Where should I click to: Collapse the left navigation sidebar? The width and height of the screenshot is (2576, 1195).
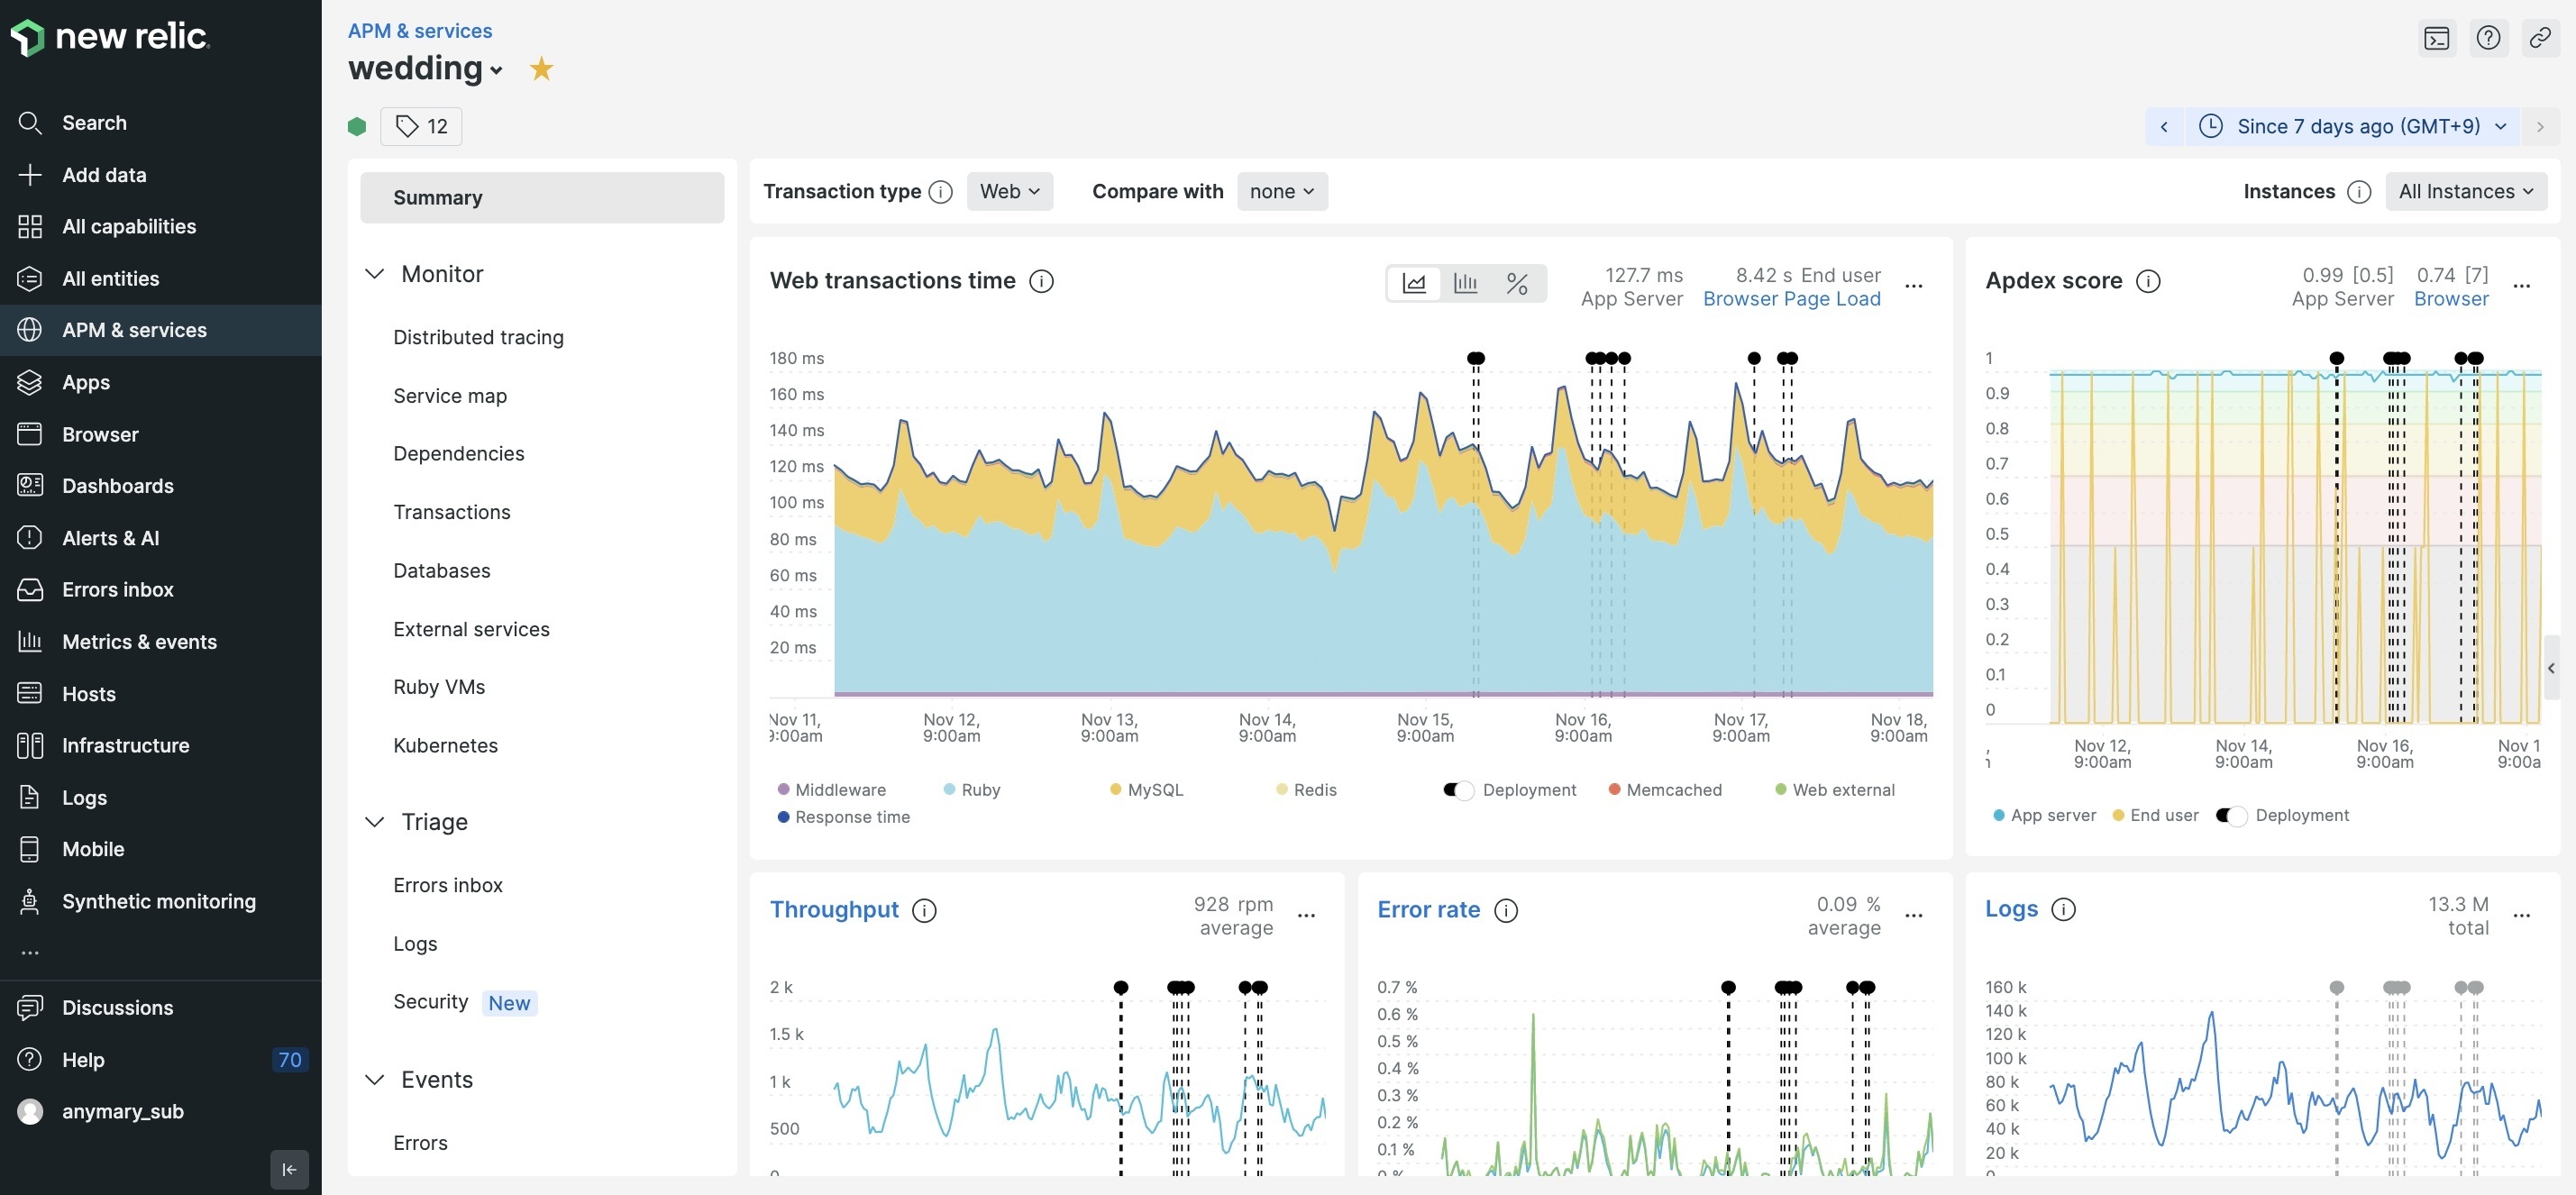289,1169
